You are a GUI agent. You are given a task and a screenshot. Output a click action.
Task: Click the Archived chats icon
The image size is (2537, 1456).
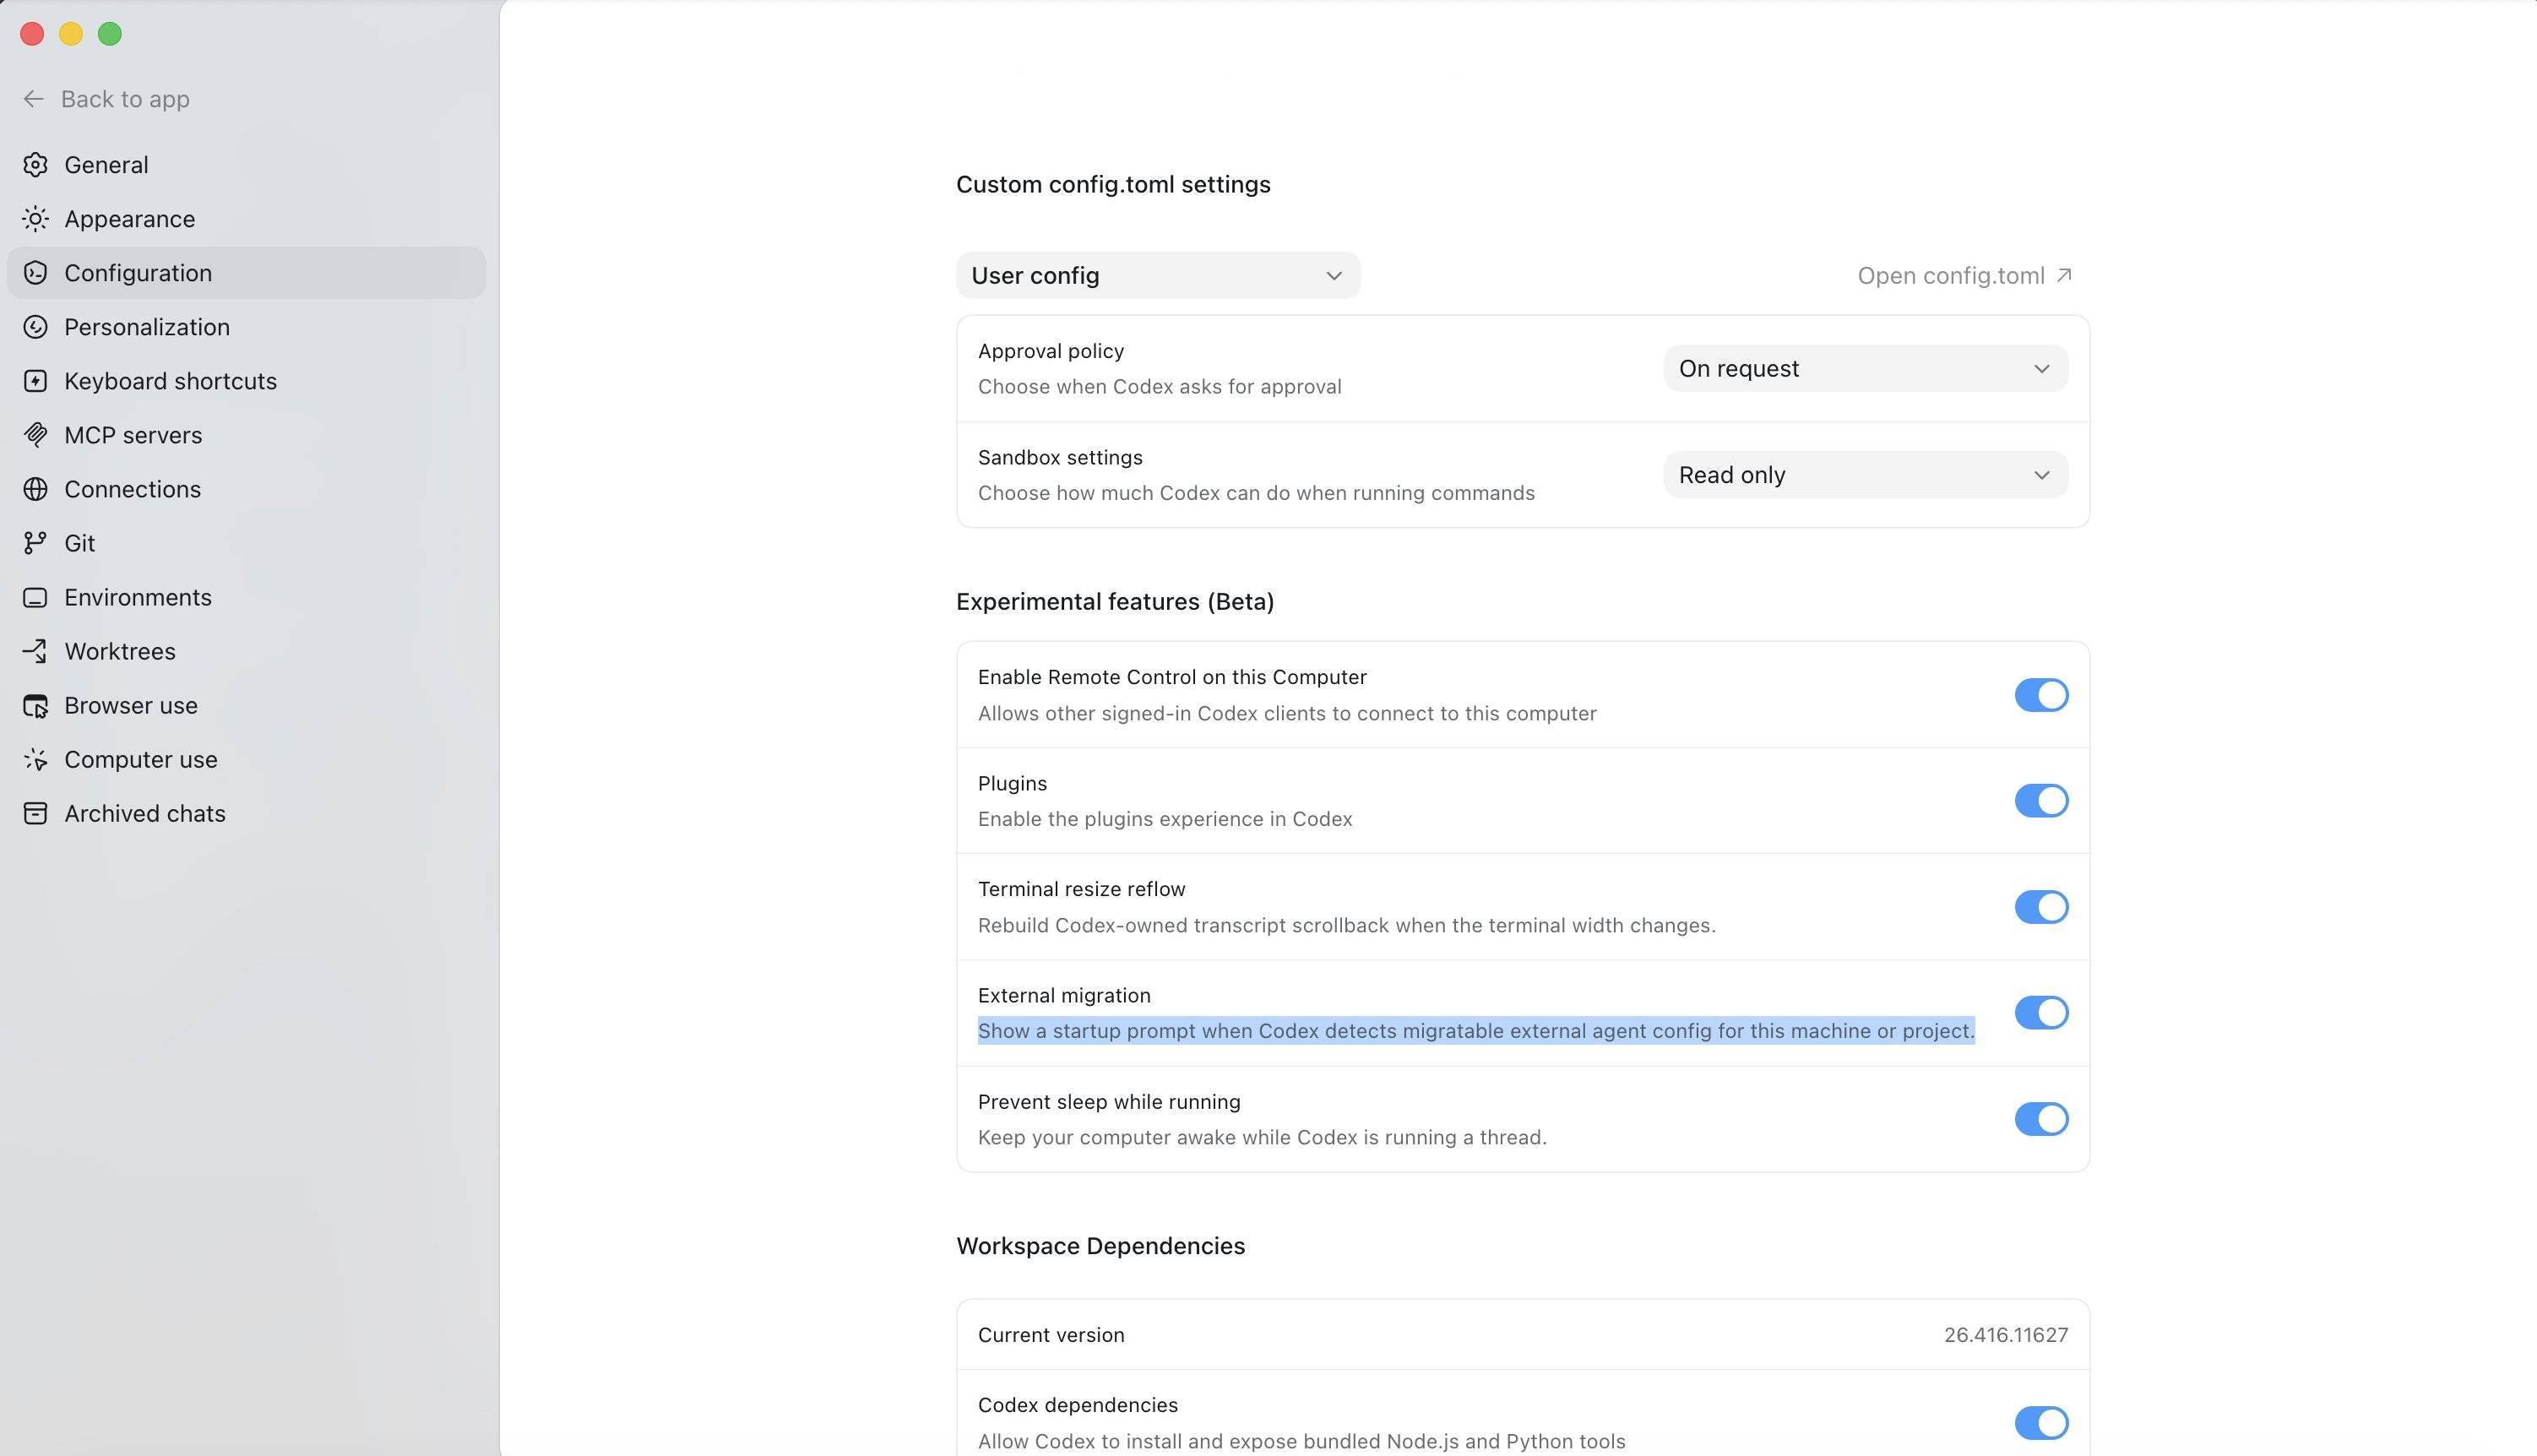coord(35,813)
